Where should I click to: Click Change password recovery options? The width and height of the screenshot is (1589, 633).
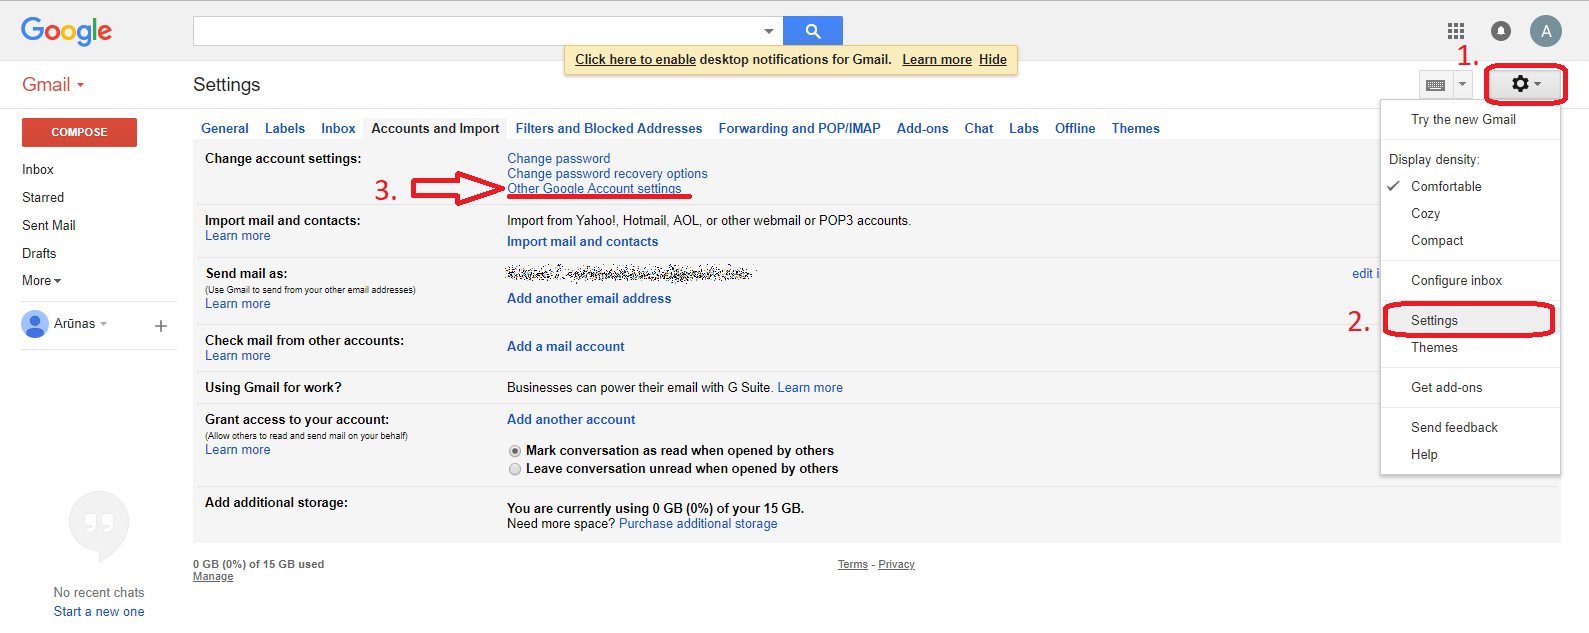[x=607, y=173]
